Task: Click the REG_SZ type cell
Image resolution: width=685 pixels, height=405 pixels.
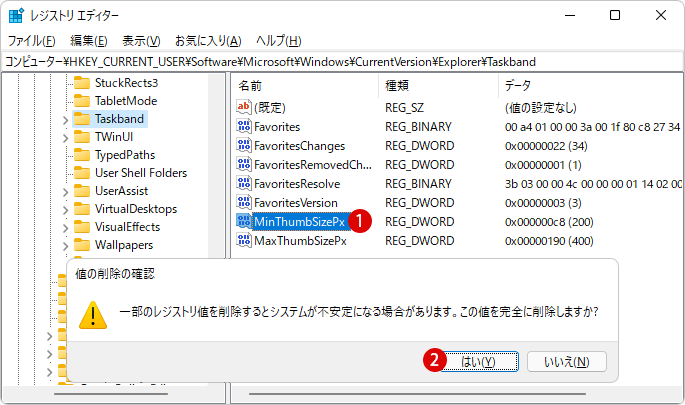Action: click(x=404, y=107)
